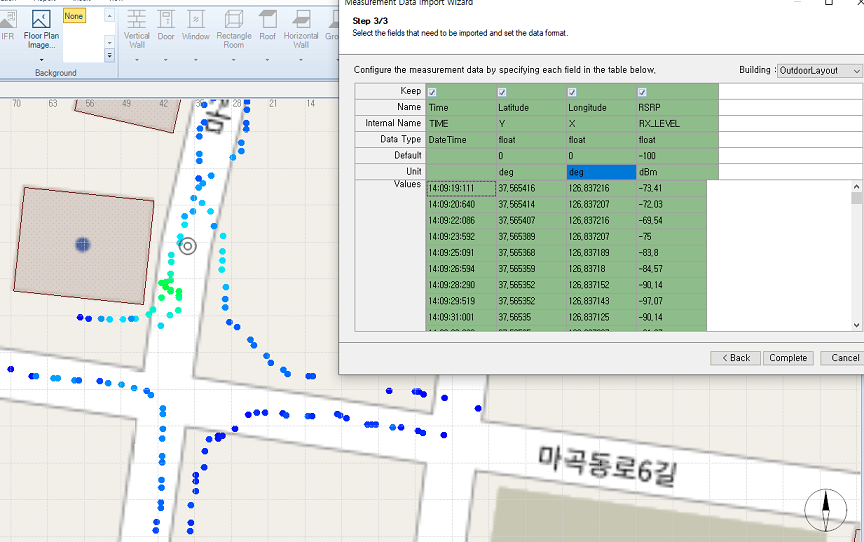This screenshot has height=542, width=864.
Task: Click the DateTime data type cell
Action: (461, 139)
